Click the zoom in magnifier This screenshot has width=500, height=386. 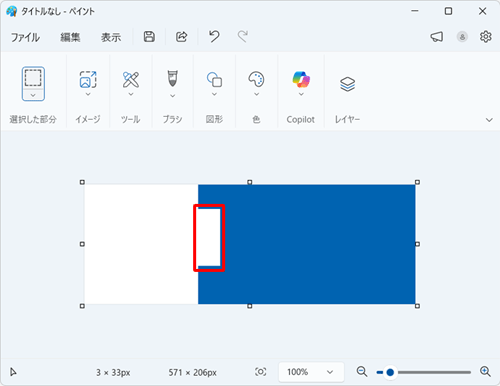(x=485, y=371)
